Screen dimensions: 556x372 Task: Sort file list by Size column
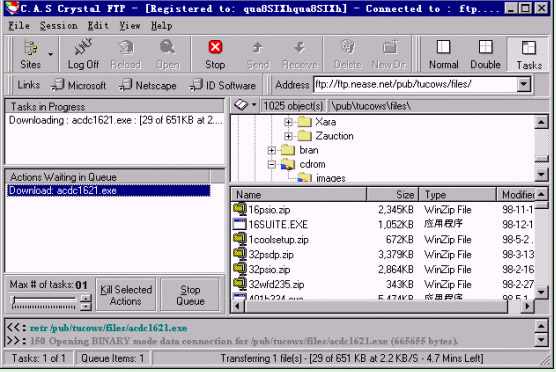[393, 195]
